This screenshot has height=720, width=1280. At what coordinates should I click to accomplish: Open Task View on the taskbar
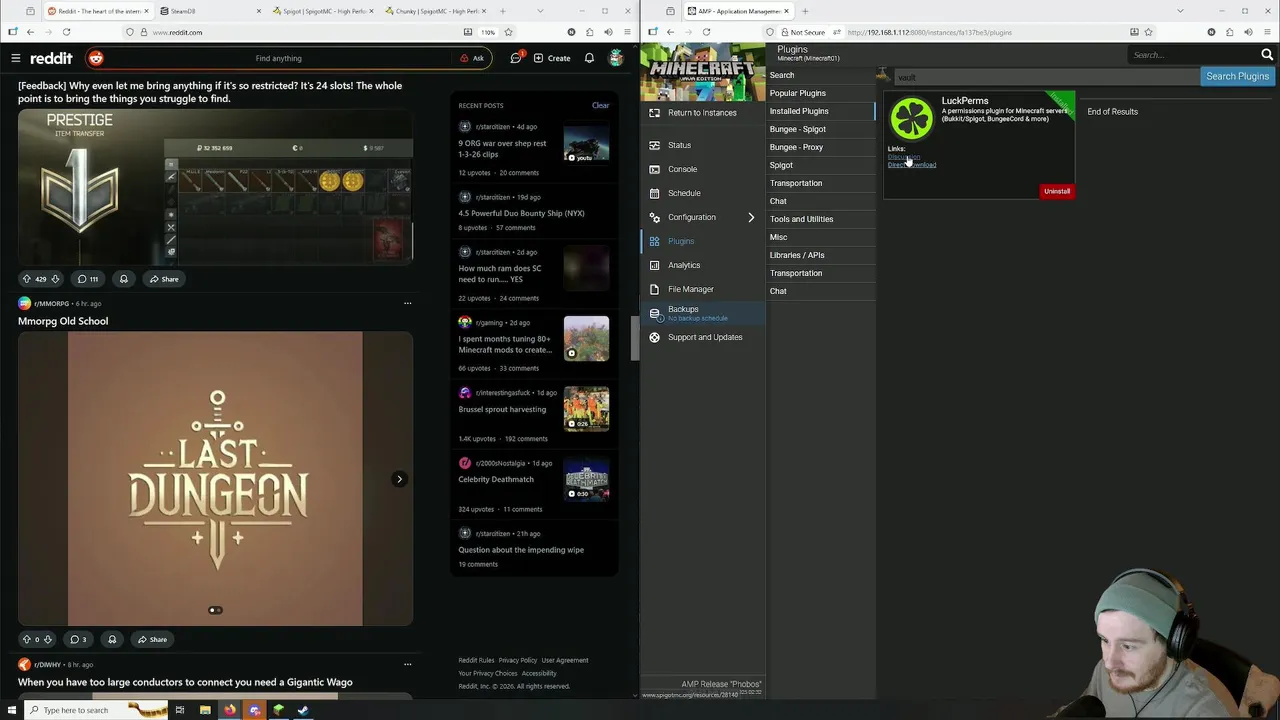180,710
